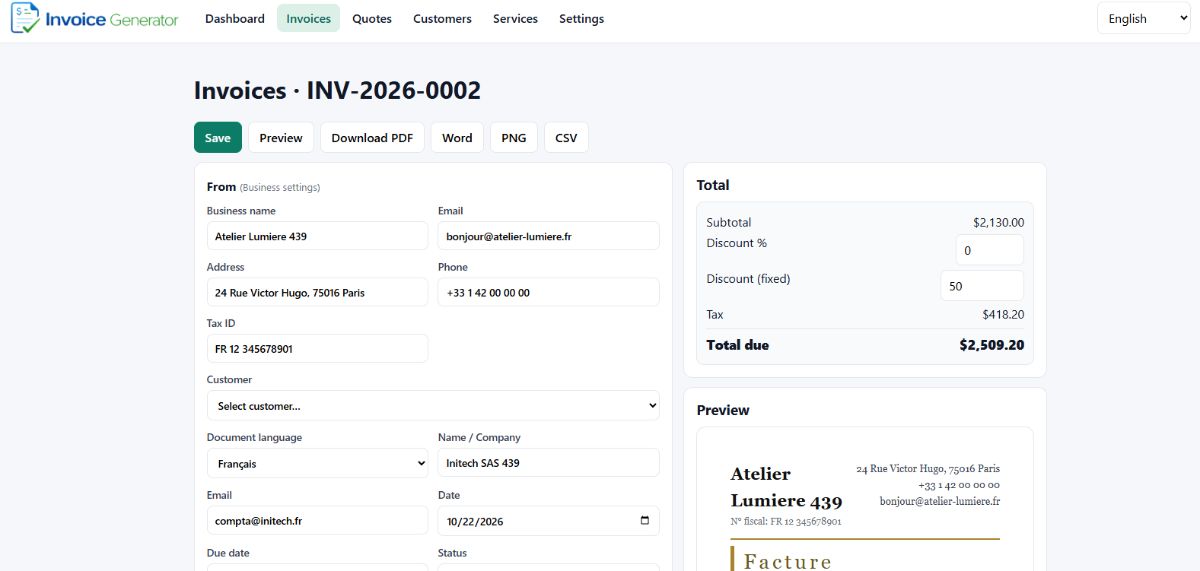This screenshot has height=571, width=1200.
Task: Edit the Tax ID field
Action: pyautogui.click(x=317, y=348)
